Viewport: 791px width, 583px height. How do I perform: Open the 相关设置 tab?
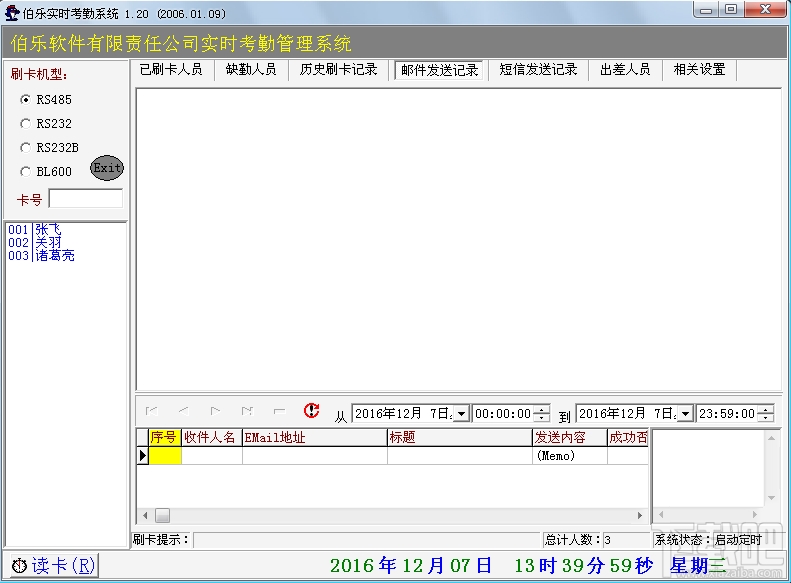(699, 70)
